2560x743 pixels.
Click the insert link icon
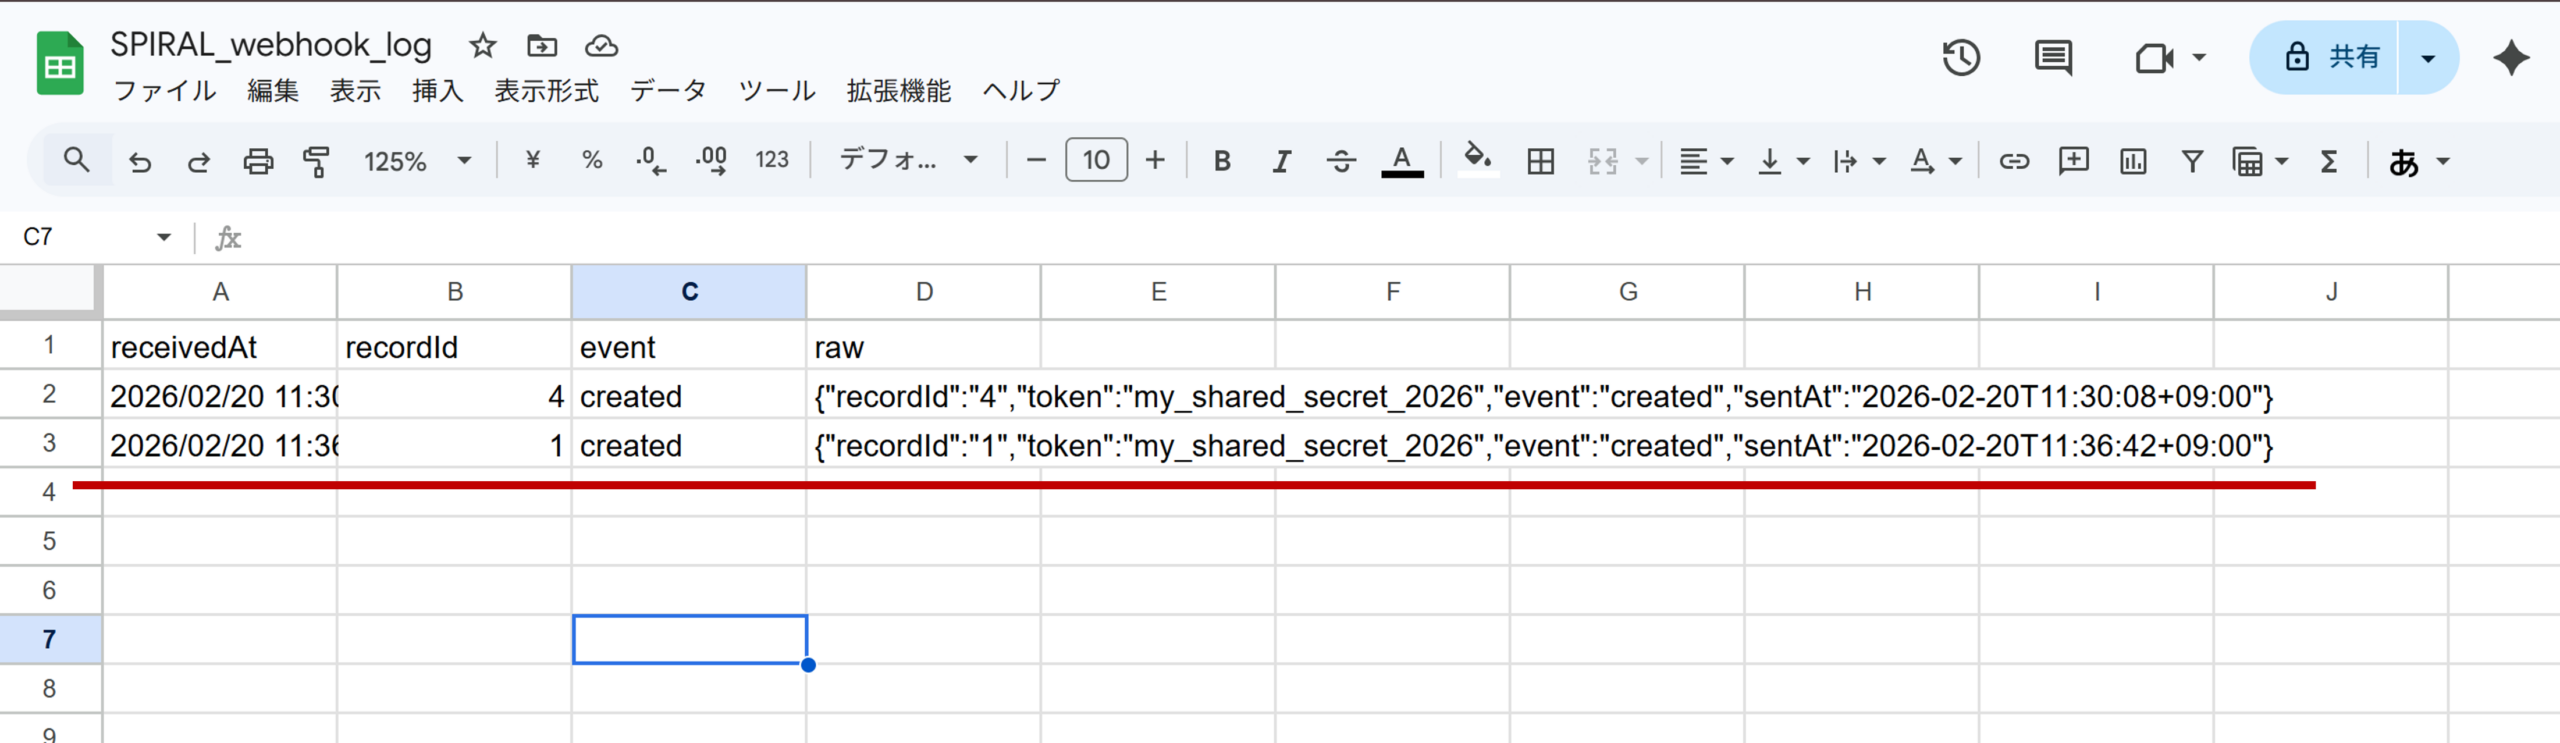[2013, 161]
